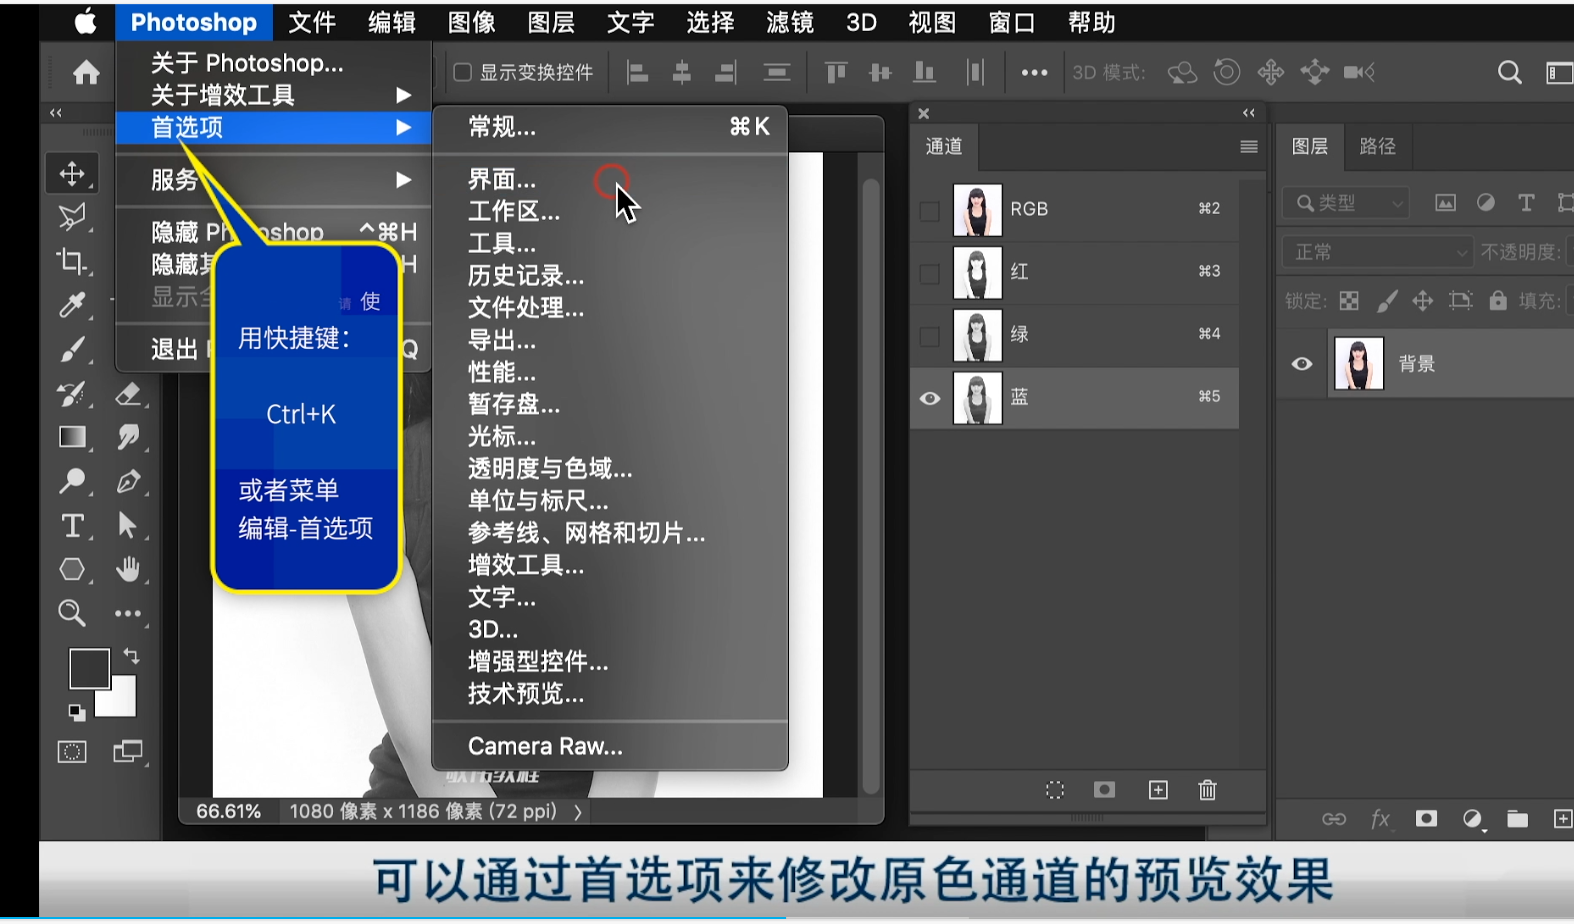Image resolution: width=1574 pixels, height=924 pixels.
Task: Select the Polygon shape tool
Action: coord(72,569)
